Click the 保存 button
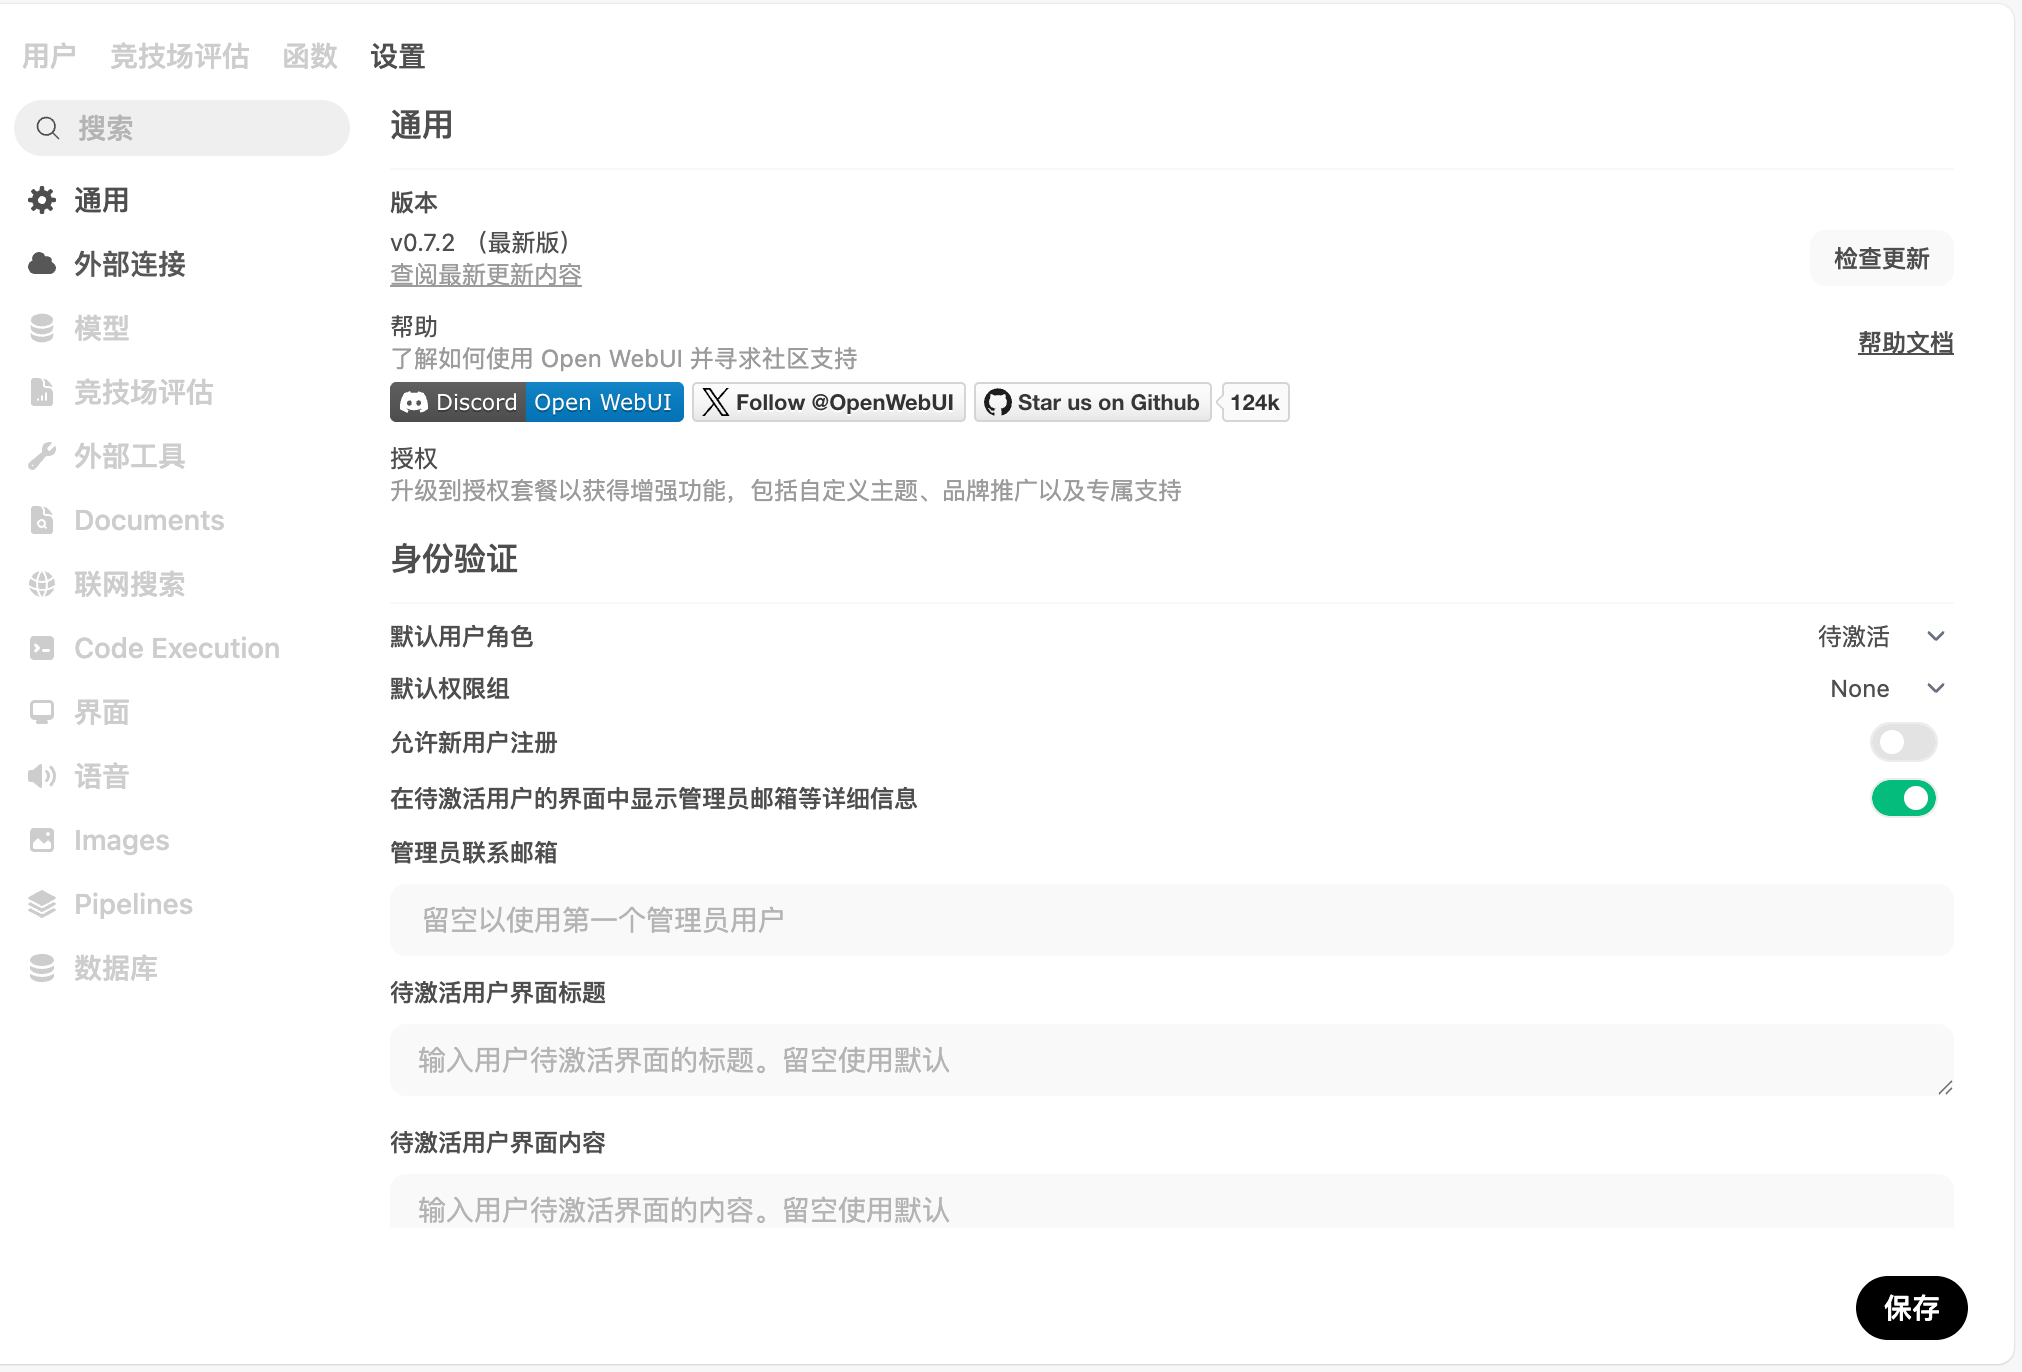Screen dimensions: 2022x1372 (x=1911, y=1307)
